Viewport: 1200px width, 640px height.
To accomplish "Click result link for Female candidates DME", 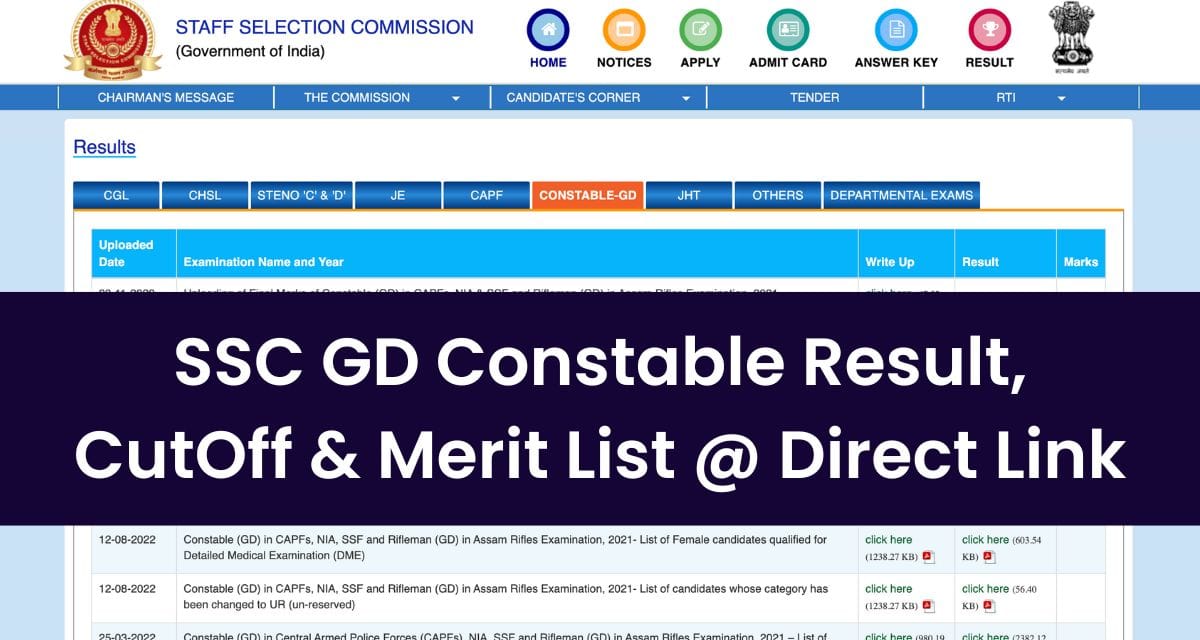I will pos(986,540).
